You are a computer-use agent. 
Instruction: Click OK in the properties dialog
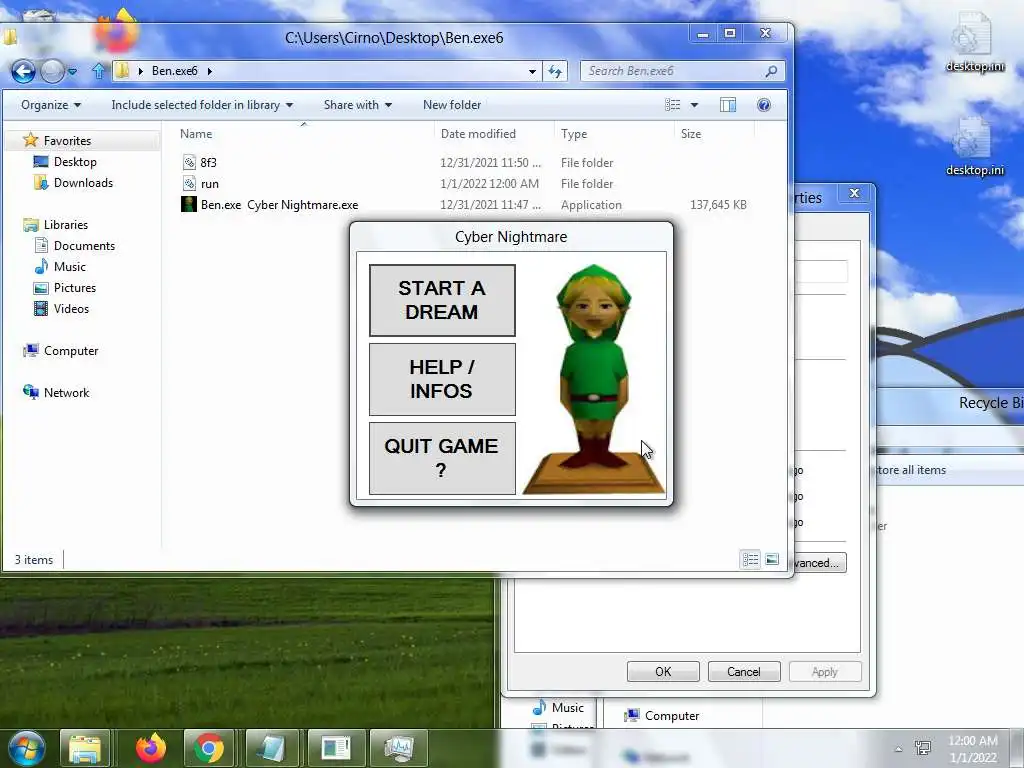(663, 671)
